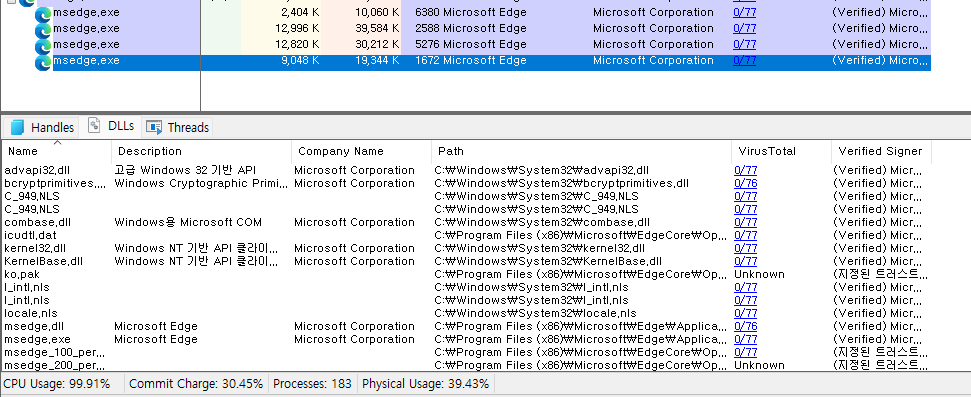This screenshot has width=971, height=397.
Task: Open VirusTotal result 0/76 for msedge.dll
Action: coord(746,326)
